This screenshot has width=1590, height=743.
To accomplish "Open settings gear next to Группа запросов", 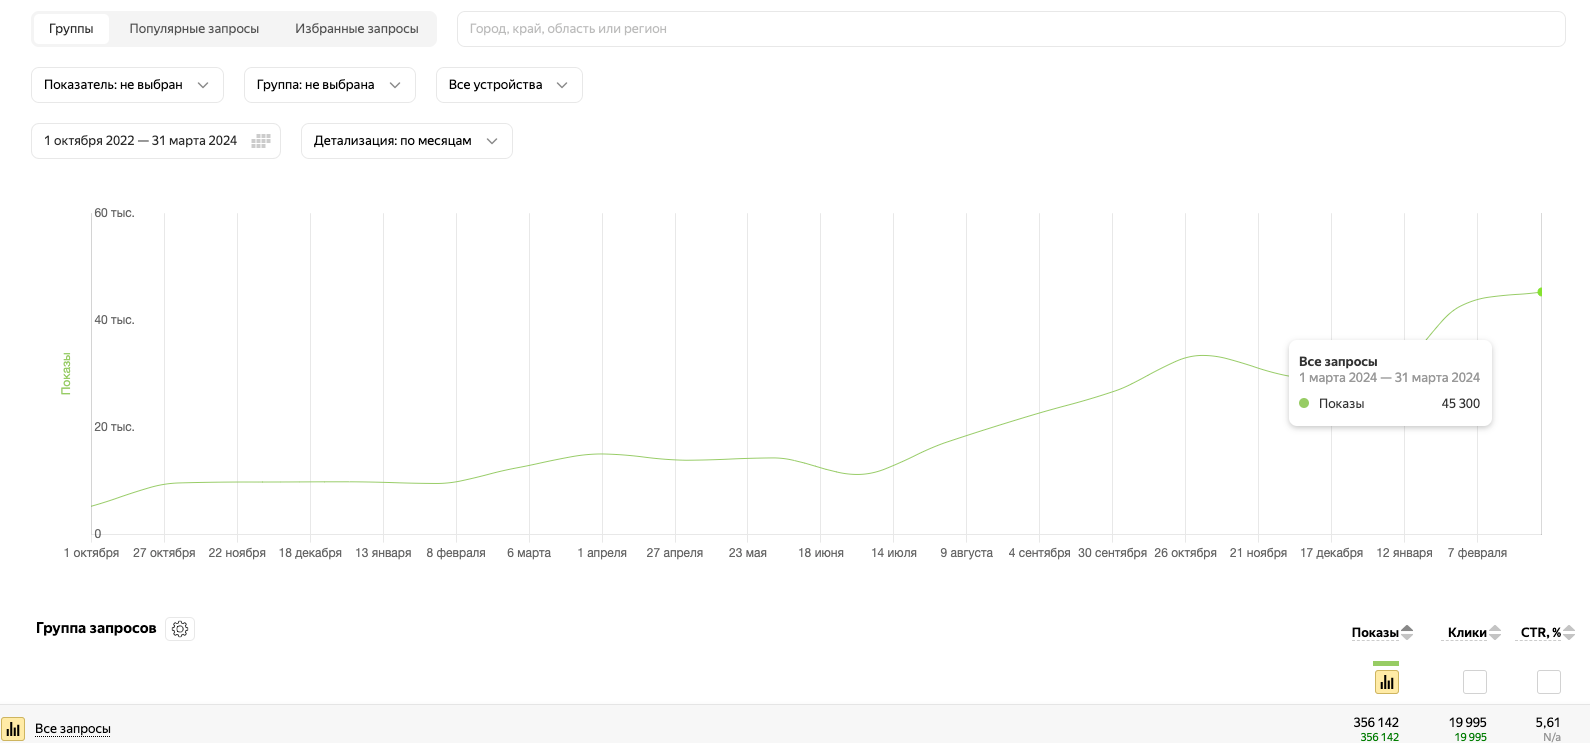I will (180, 629).
